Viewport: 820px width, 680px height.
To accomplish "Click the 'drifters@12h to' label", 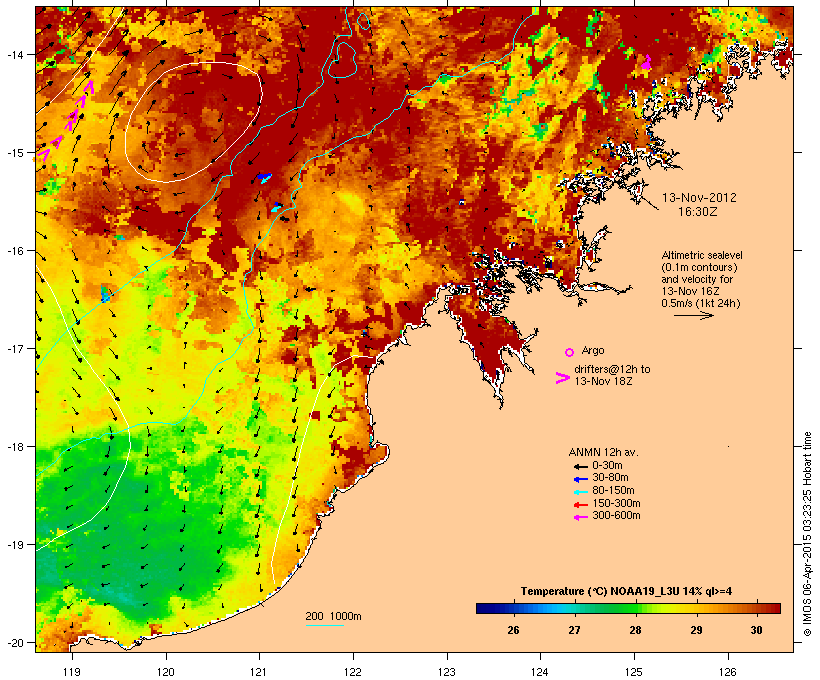I will [612, 369].
